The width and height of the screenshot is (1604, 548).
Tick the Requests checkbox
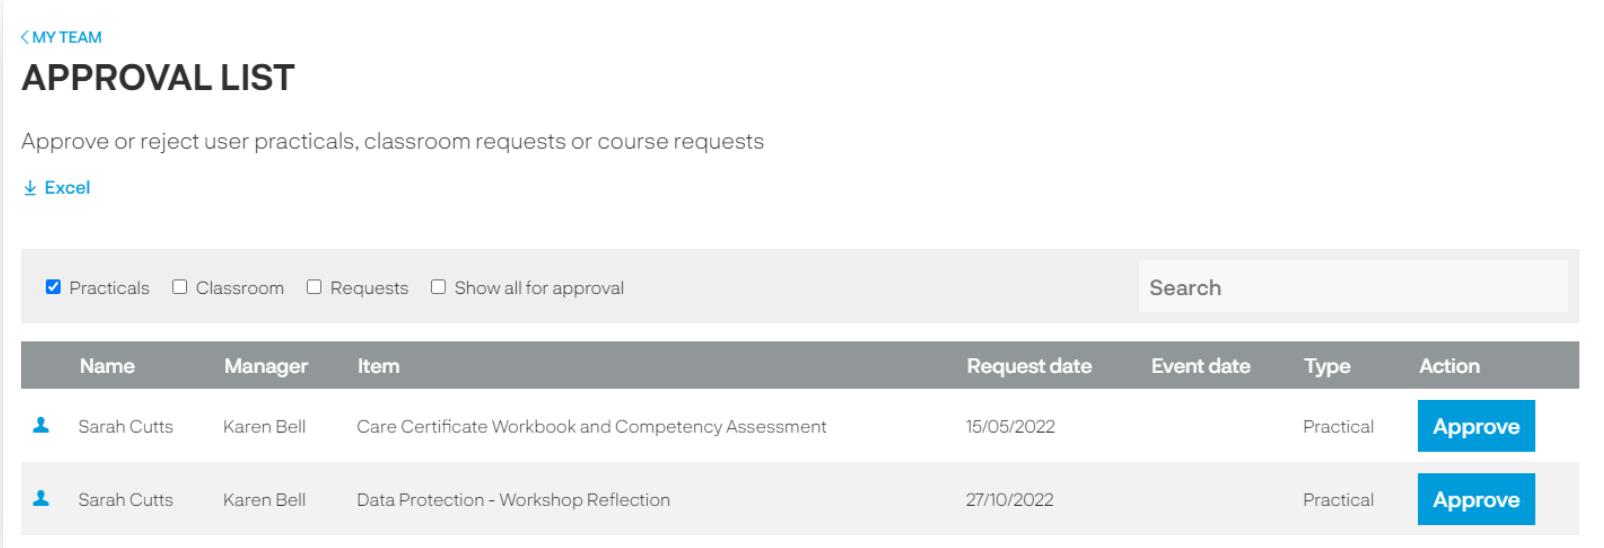[314, 287]
